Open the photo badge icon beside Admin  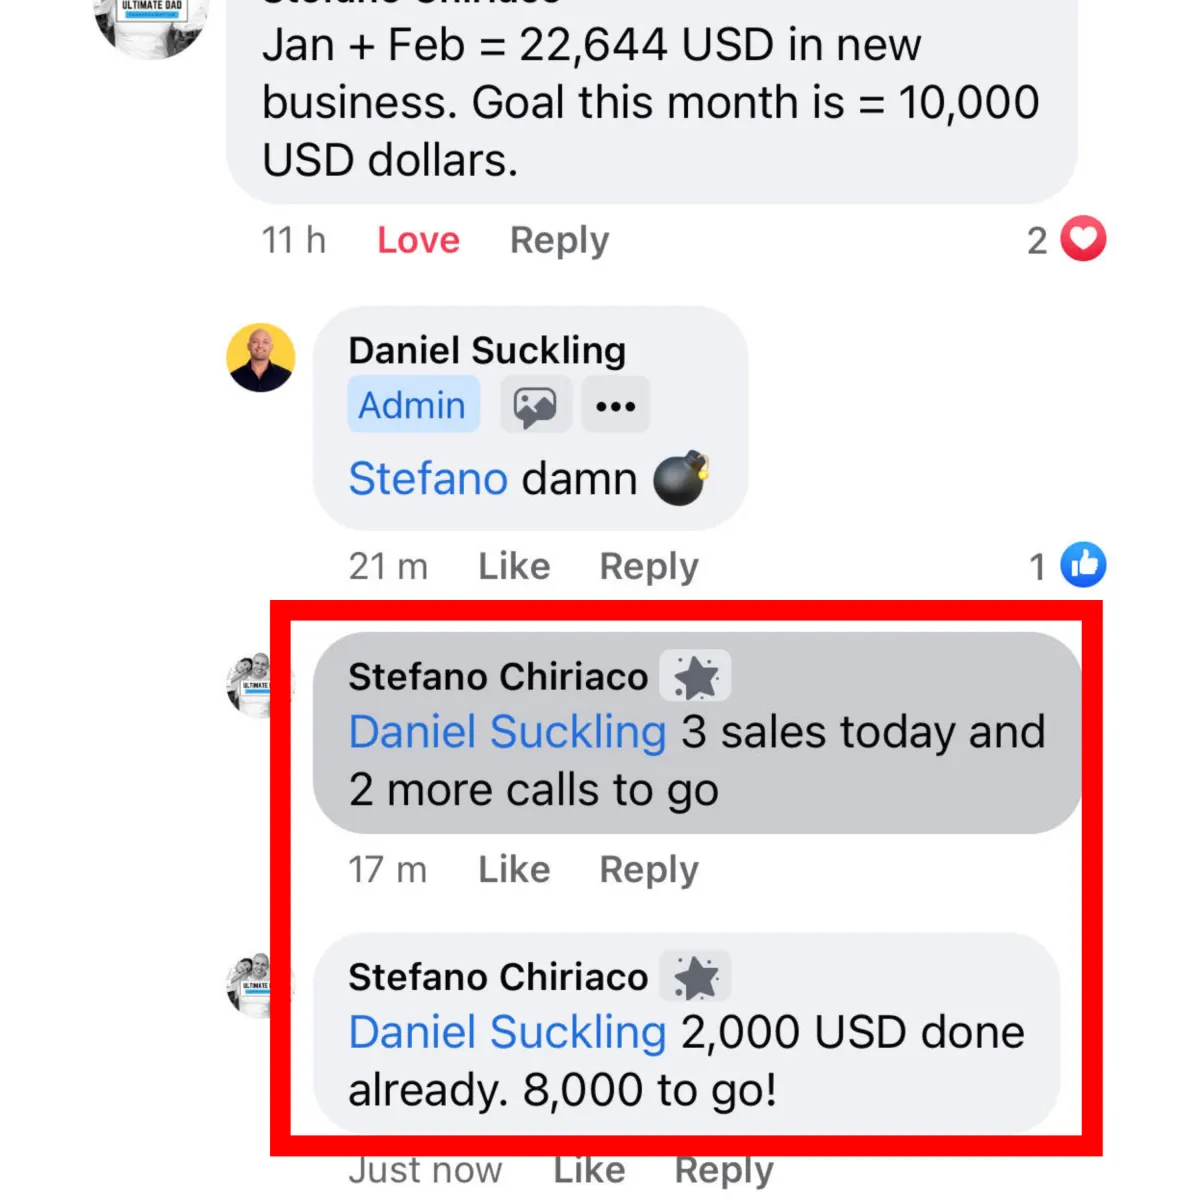536,405
